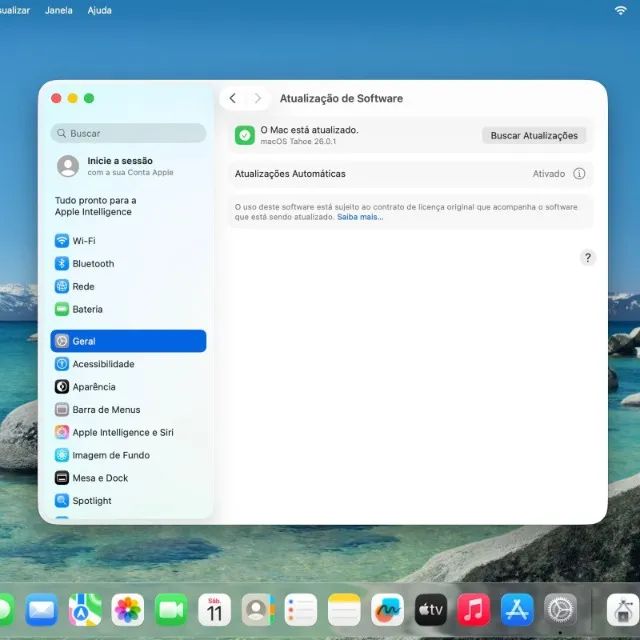Click the macOS Tahoe 26.0.1 text
The image size is (640, 640).
tap(298, 142)
